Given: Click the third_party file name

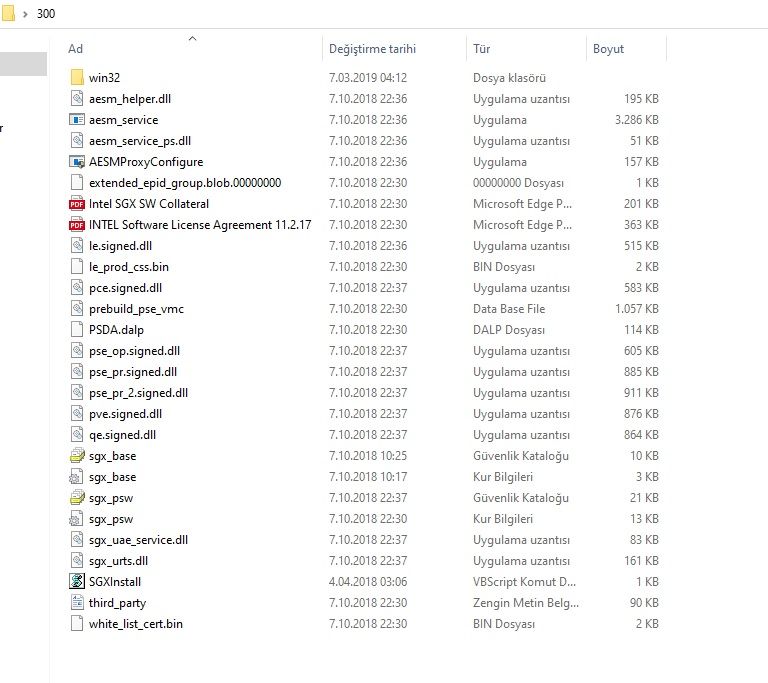Looking at the screenshot, I should click(x=118, y=603).
